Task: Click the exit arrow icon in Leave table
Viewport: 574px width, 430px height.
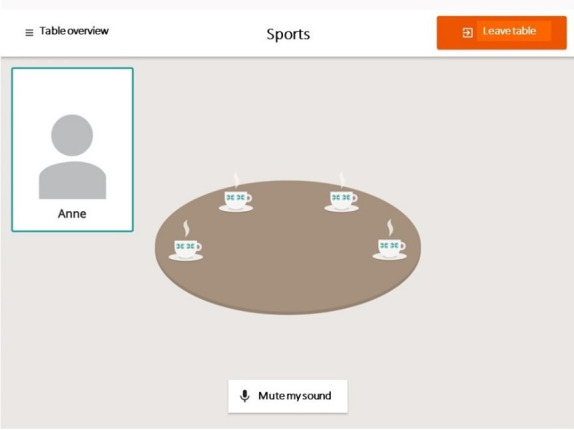Action: pyautogui.click(x=467, y=33)
